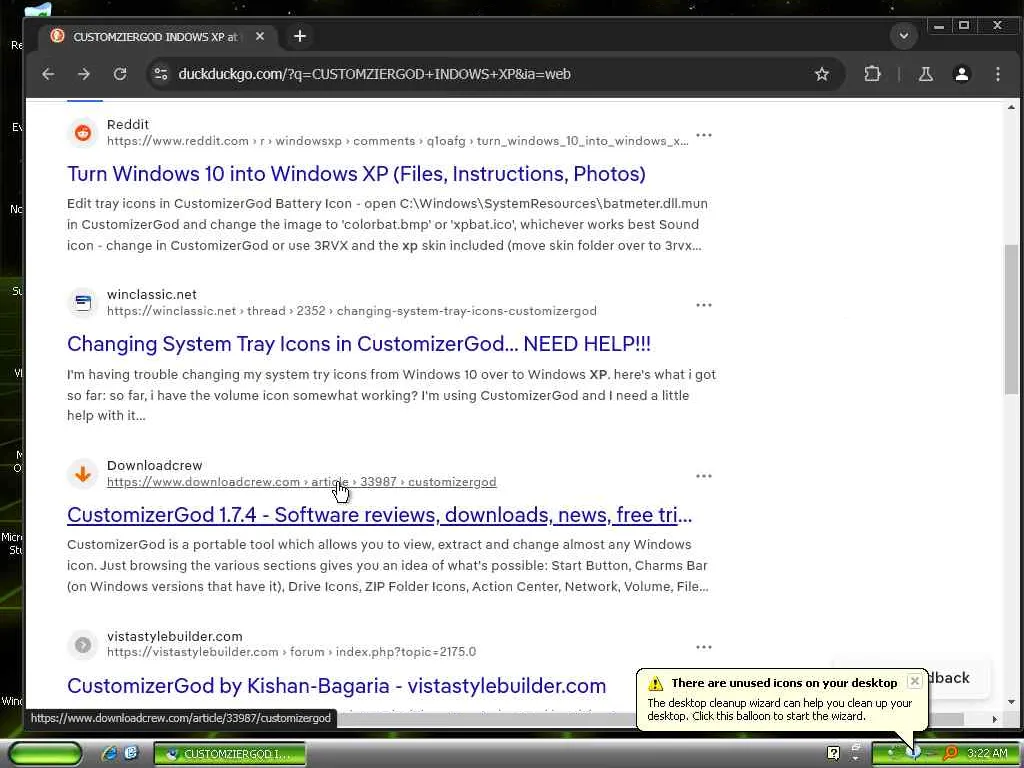Click the Reddit site name
This screenshot has height=768, width=1024.
click(128, 125)
